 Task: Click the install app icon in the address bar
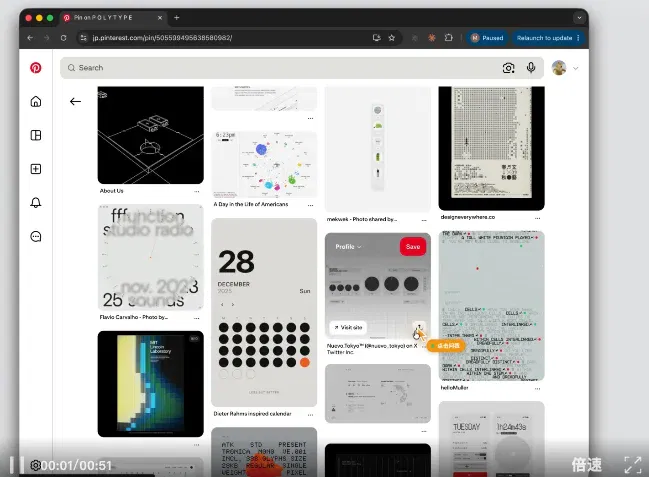coord(376,38)
